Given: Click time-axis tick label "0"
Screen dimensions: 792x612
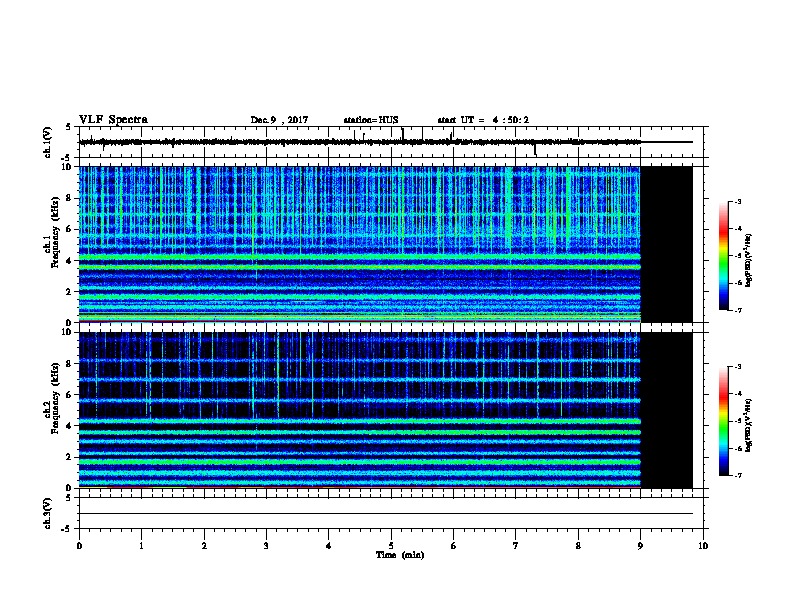Looking at the screenshot, I should (79, 546).
